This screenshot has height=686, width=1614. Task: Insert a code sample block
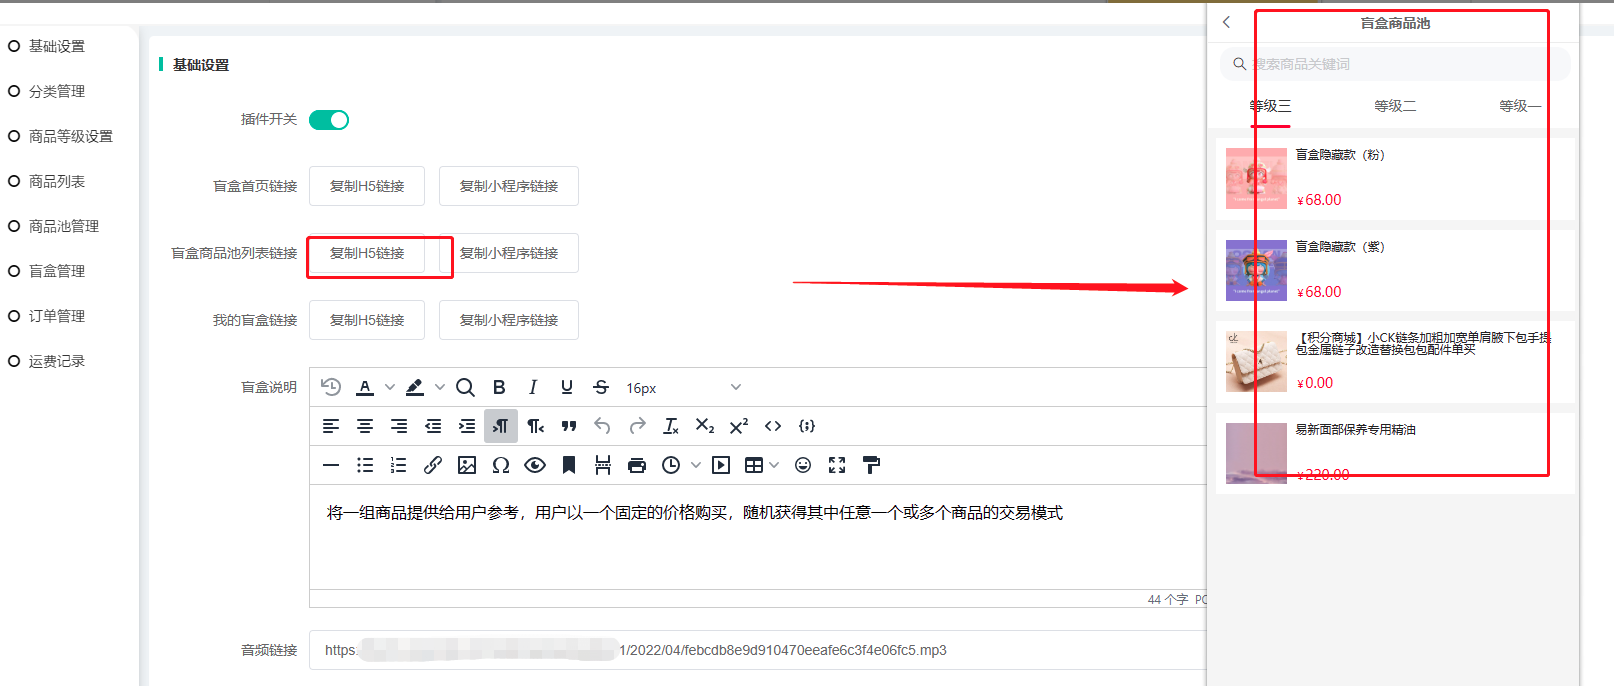(807, 426)
